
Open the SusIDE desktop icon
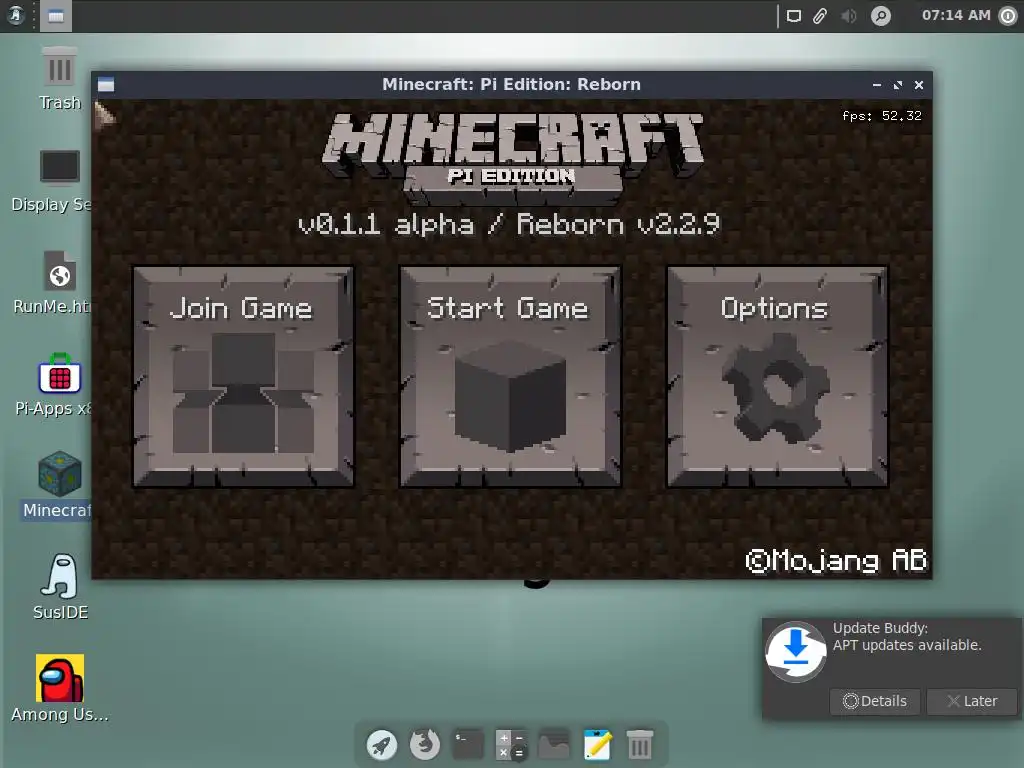coord(60,587)
